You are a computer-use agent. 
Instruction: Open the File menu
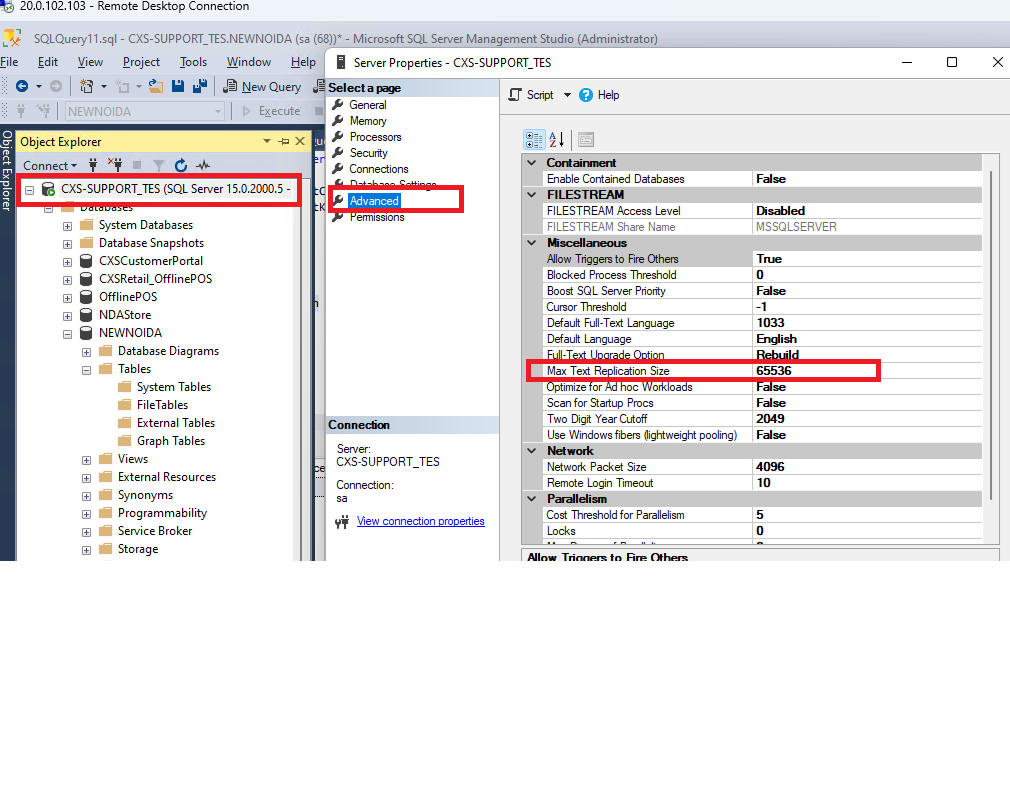coord(9,62)
